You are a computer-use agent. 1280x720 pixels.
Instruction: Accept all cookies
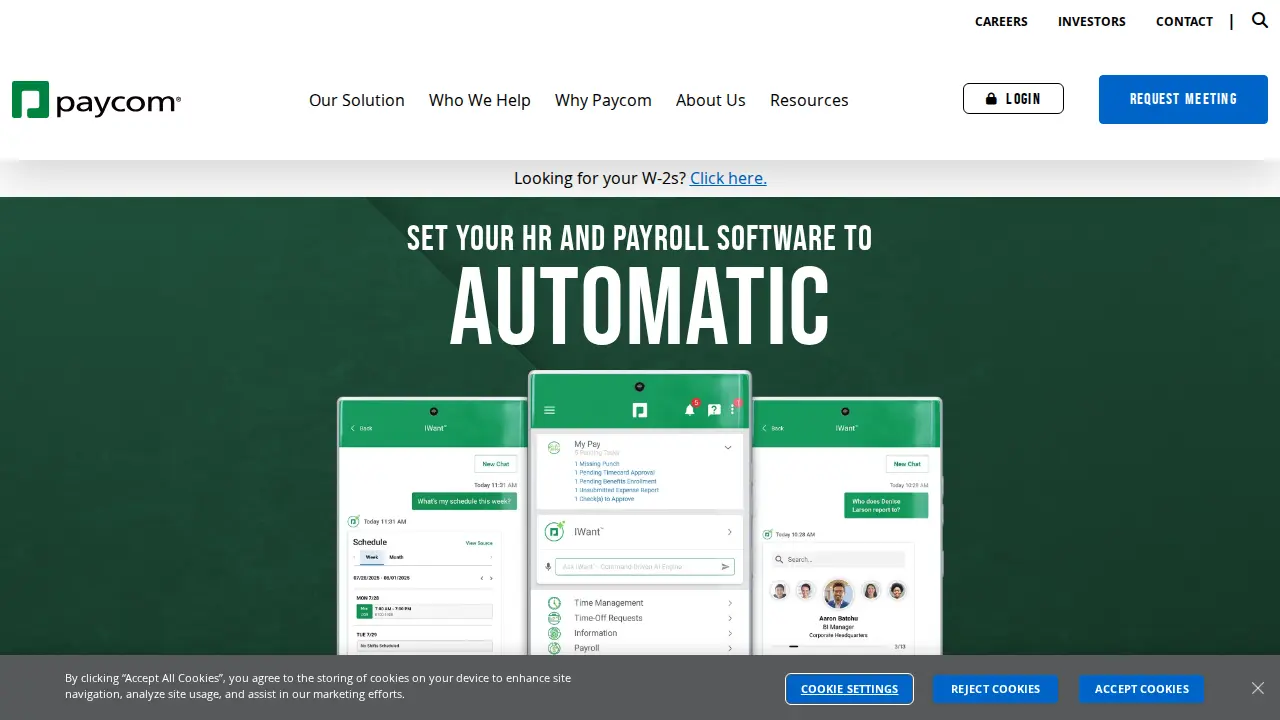[x=1141, y=689]
